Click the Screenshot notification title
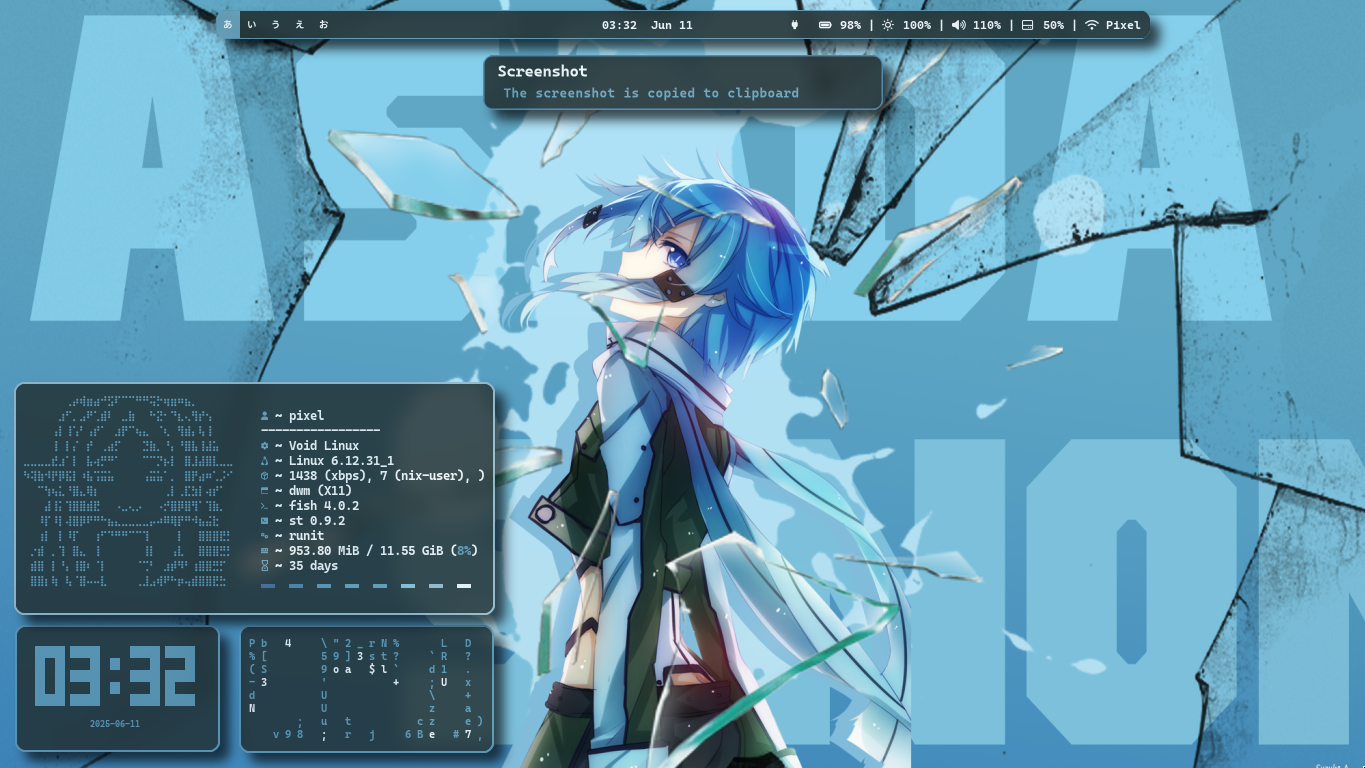The height and width of the screenshot is (768, 1365). click(542, 71)
